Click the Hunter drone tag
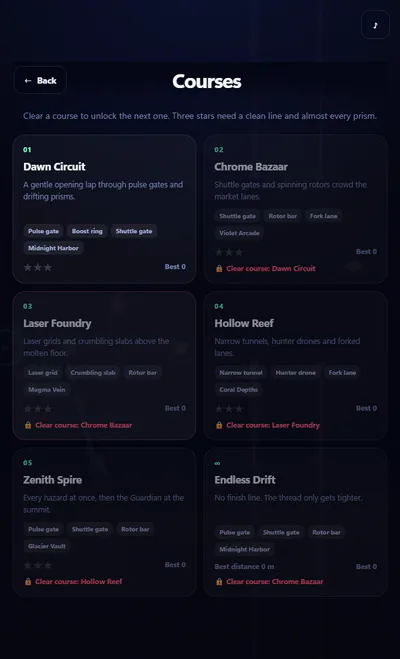Viewport: 400px width, 659px height. (x=297, y=373)
